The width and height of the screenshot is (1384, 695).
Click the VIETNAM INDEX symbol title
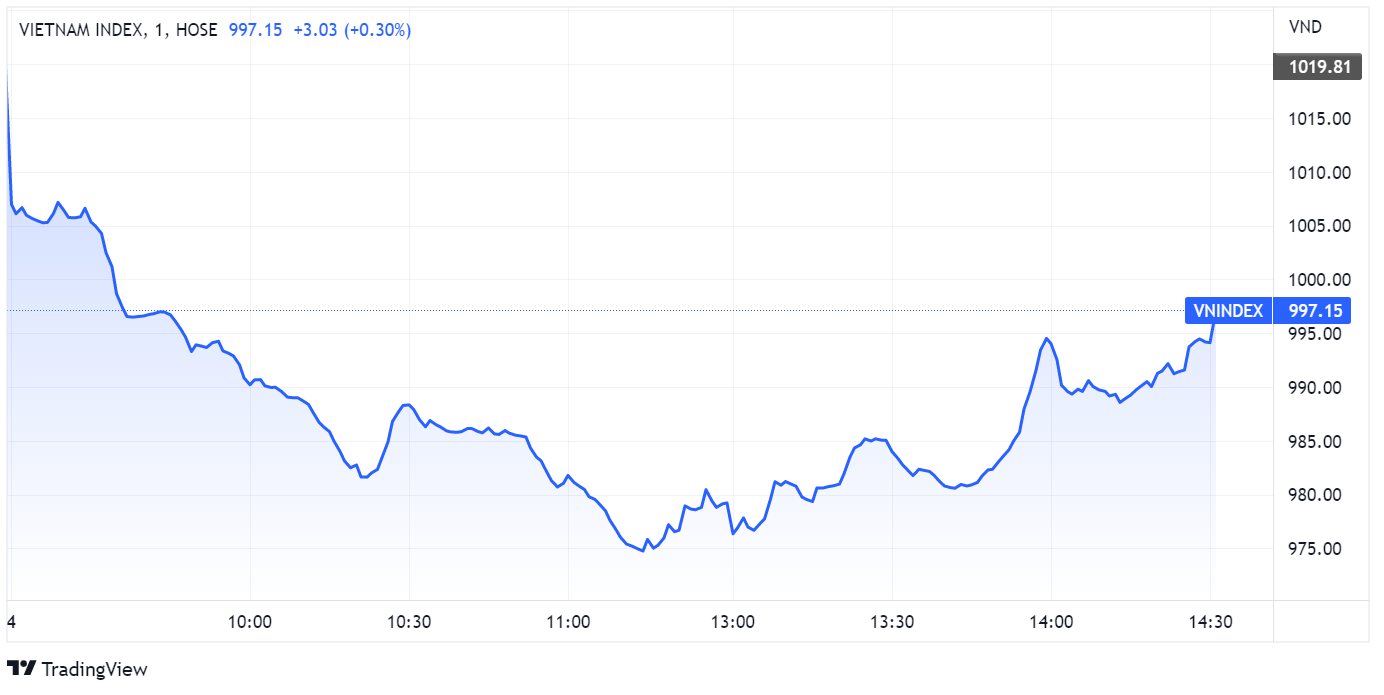coord(80,30)
